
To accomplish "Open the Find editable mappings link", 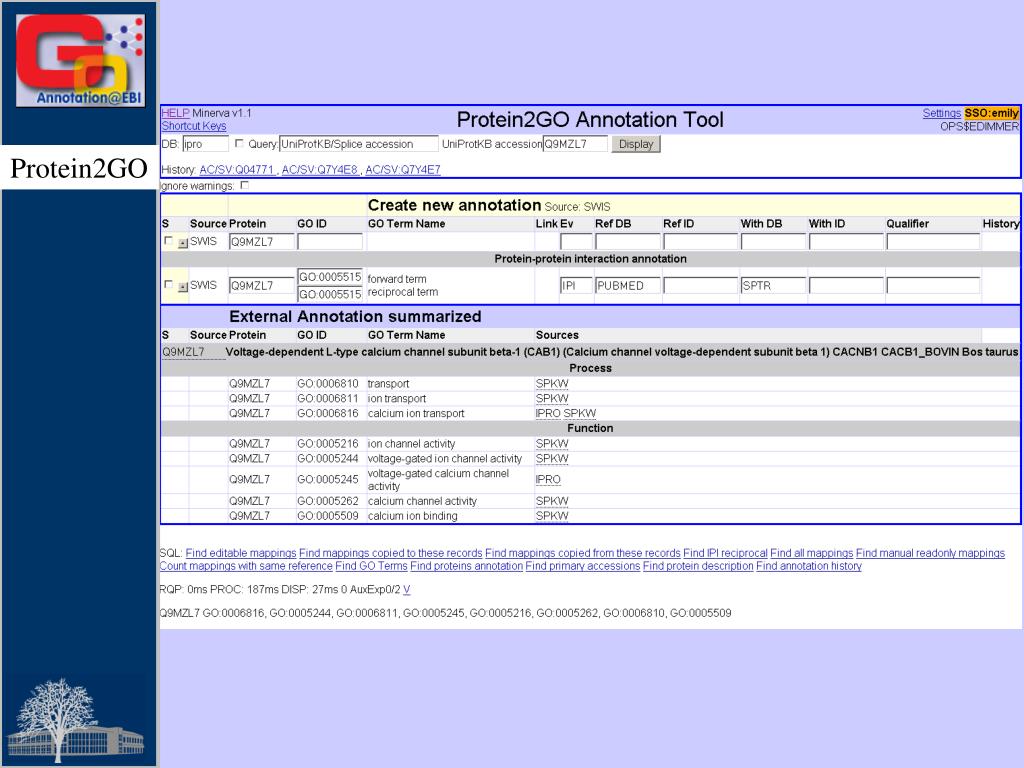I will [241, 553].
